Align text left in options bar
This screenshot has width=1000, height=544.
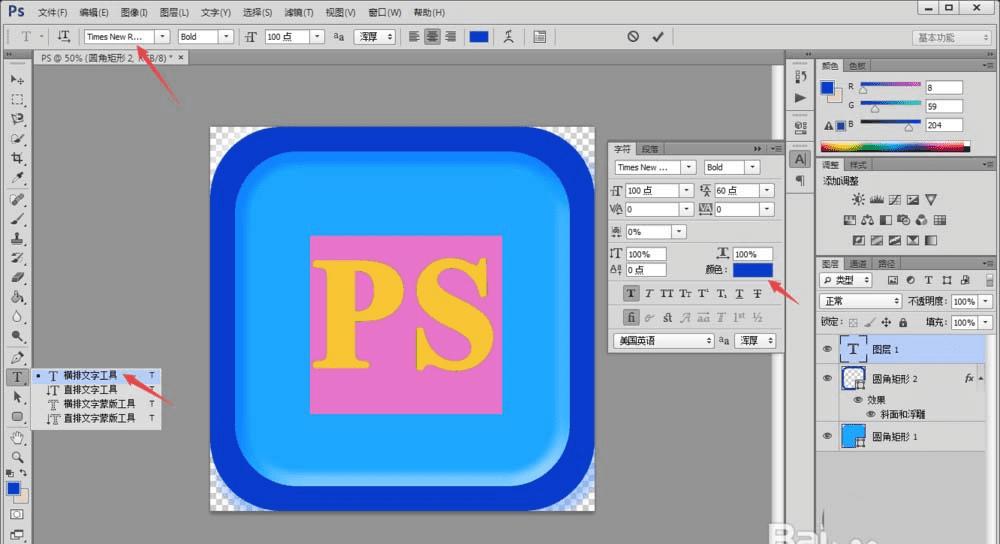click(x=414, y=36)
